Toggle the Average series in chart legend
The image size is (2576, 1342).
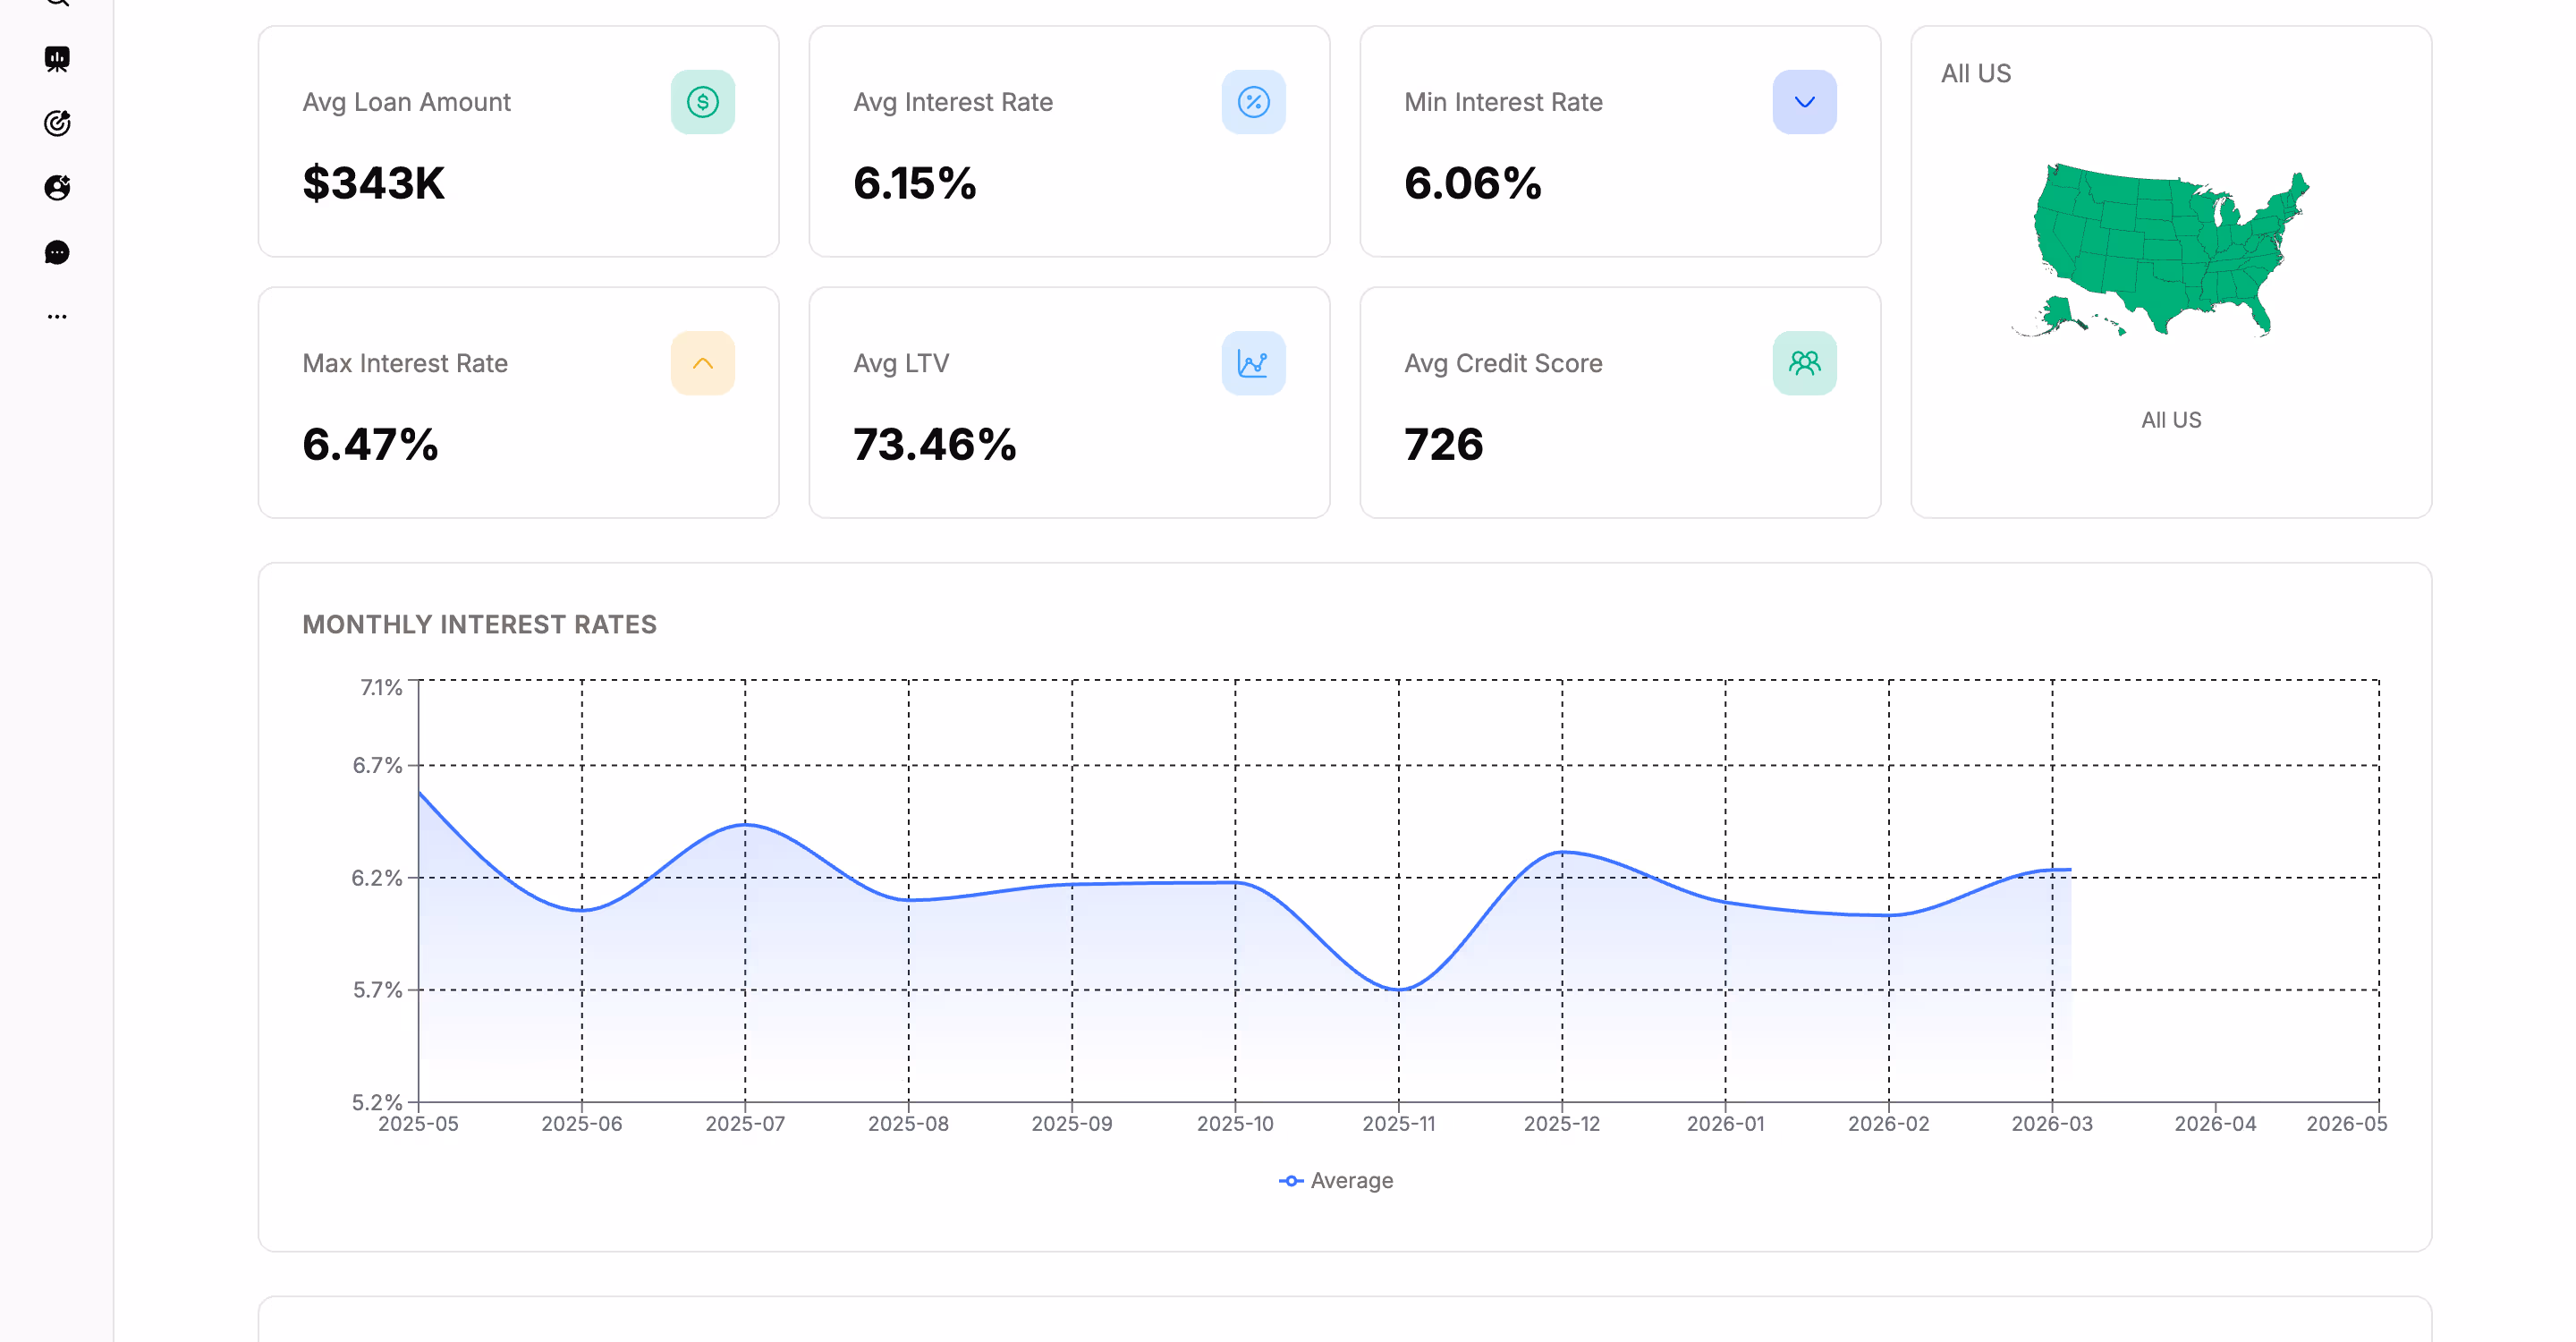click(x=1336, y=1181)
